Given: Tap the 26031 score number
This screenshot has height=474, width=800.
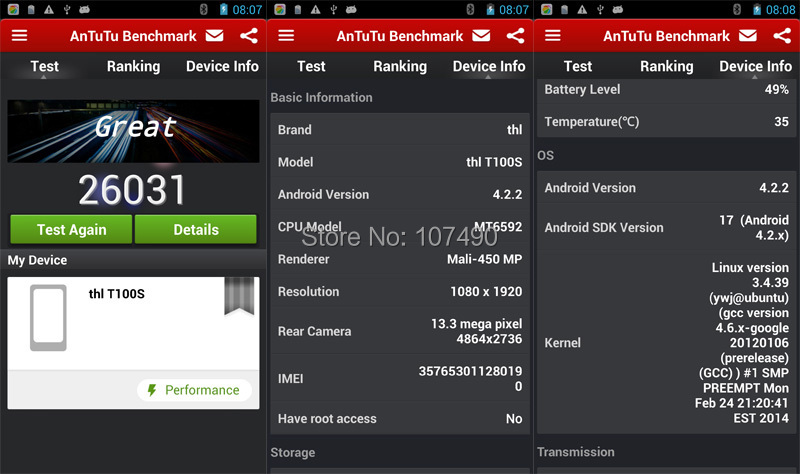Looking at the screenshot, I should pos(132,190).
